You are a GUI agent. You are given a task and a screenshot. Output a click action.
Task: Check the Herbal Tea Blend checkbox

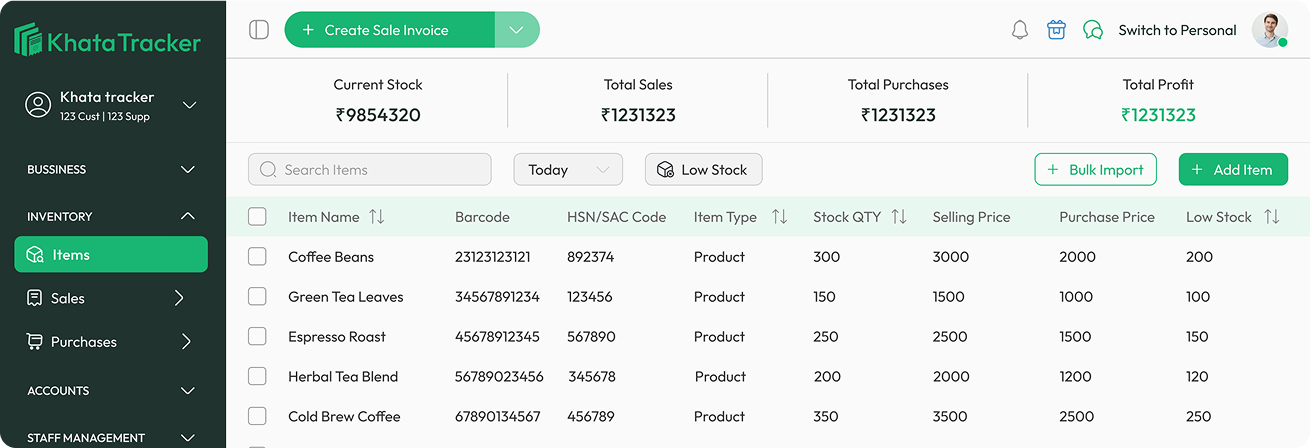[257, 376]
